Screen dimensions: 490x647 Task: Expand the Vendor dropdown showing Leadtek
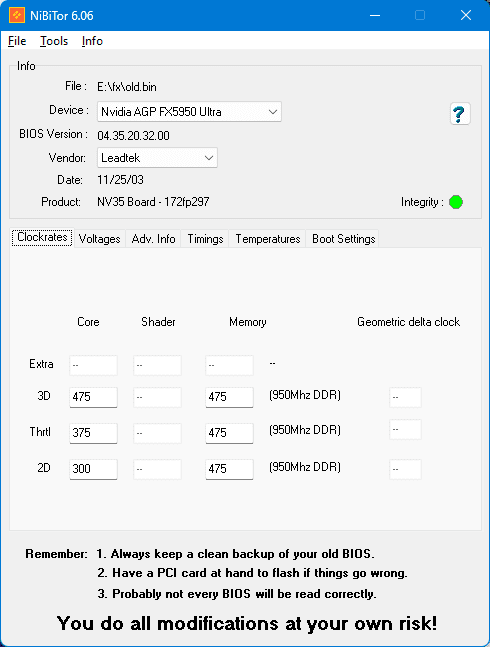click(157, 158)
